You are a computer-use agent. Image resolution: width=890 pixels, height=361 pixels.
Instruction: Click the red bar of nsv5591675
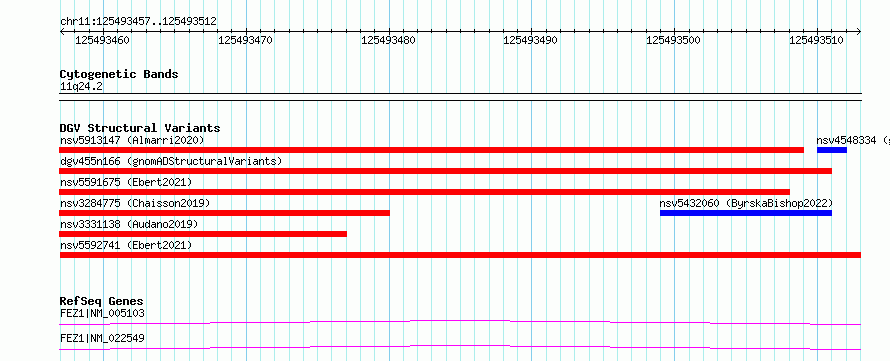425,192
